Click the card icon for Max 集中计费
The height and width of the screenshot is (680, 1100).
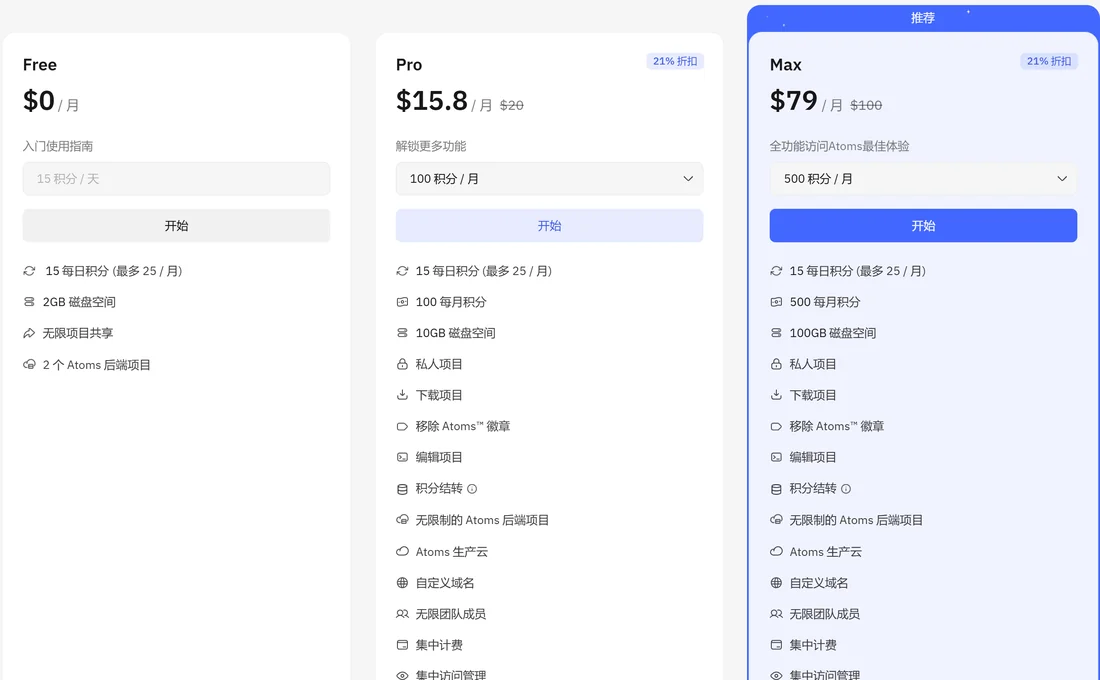(x=776, y=645)
